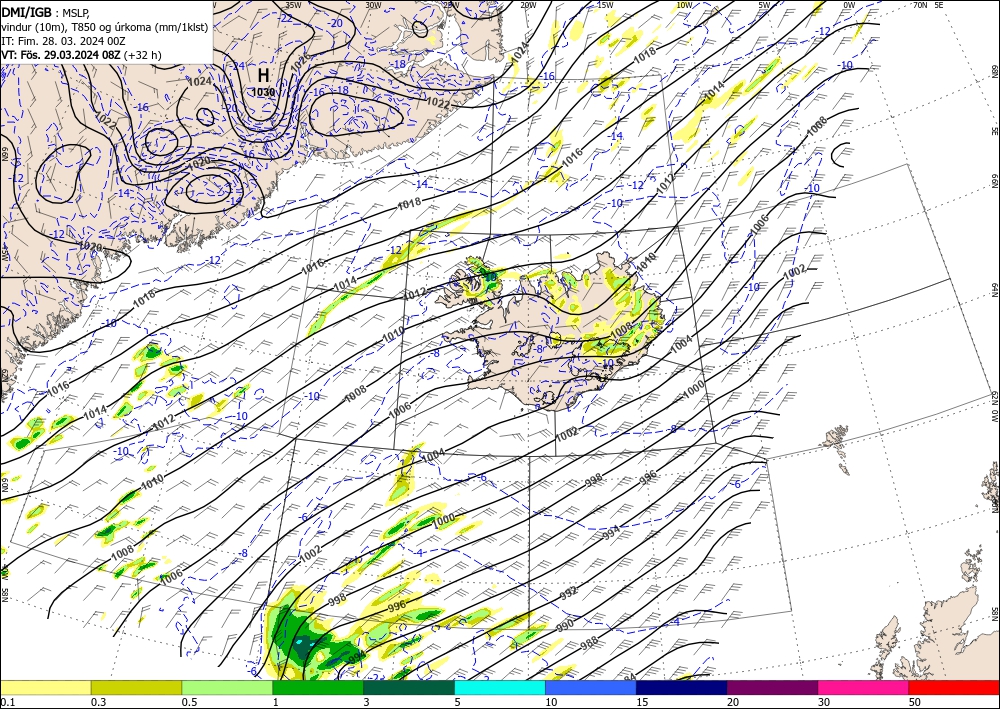The width and height of the screenshot is (1000, 709).
Task: Click the '-22' temperature contour label
Action: [x=285, y=18]
